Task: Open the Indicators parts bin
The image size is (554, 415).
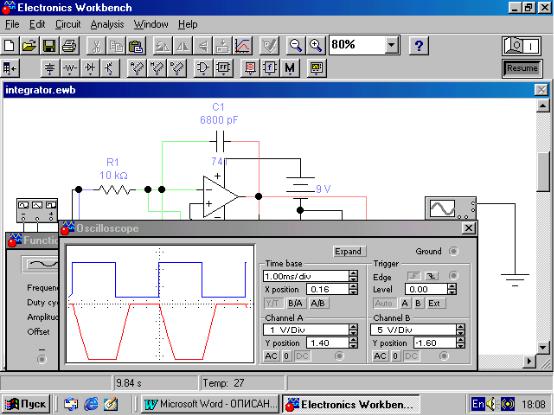Action: [x=250, y=68]
